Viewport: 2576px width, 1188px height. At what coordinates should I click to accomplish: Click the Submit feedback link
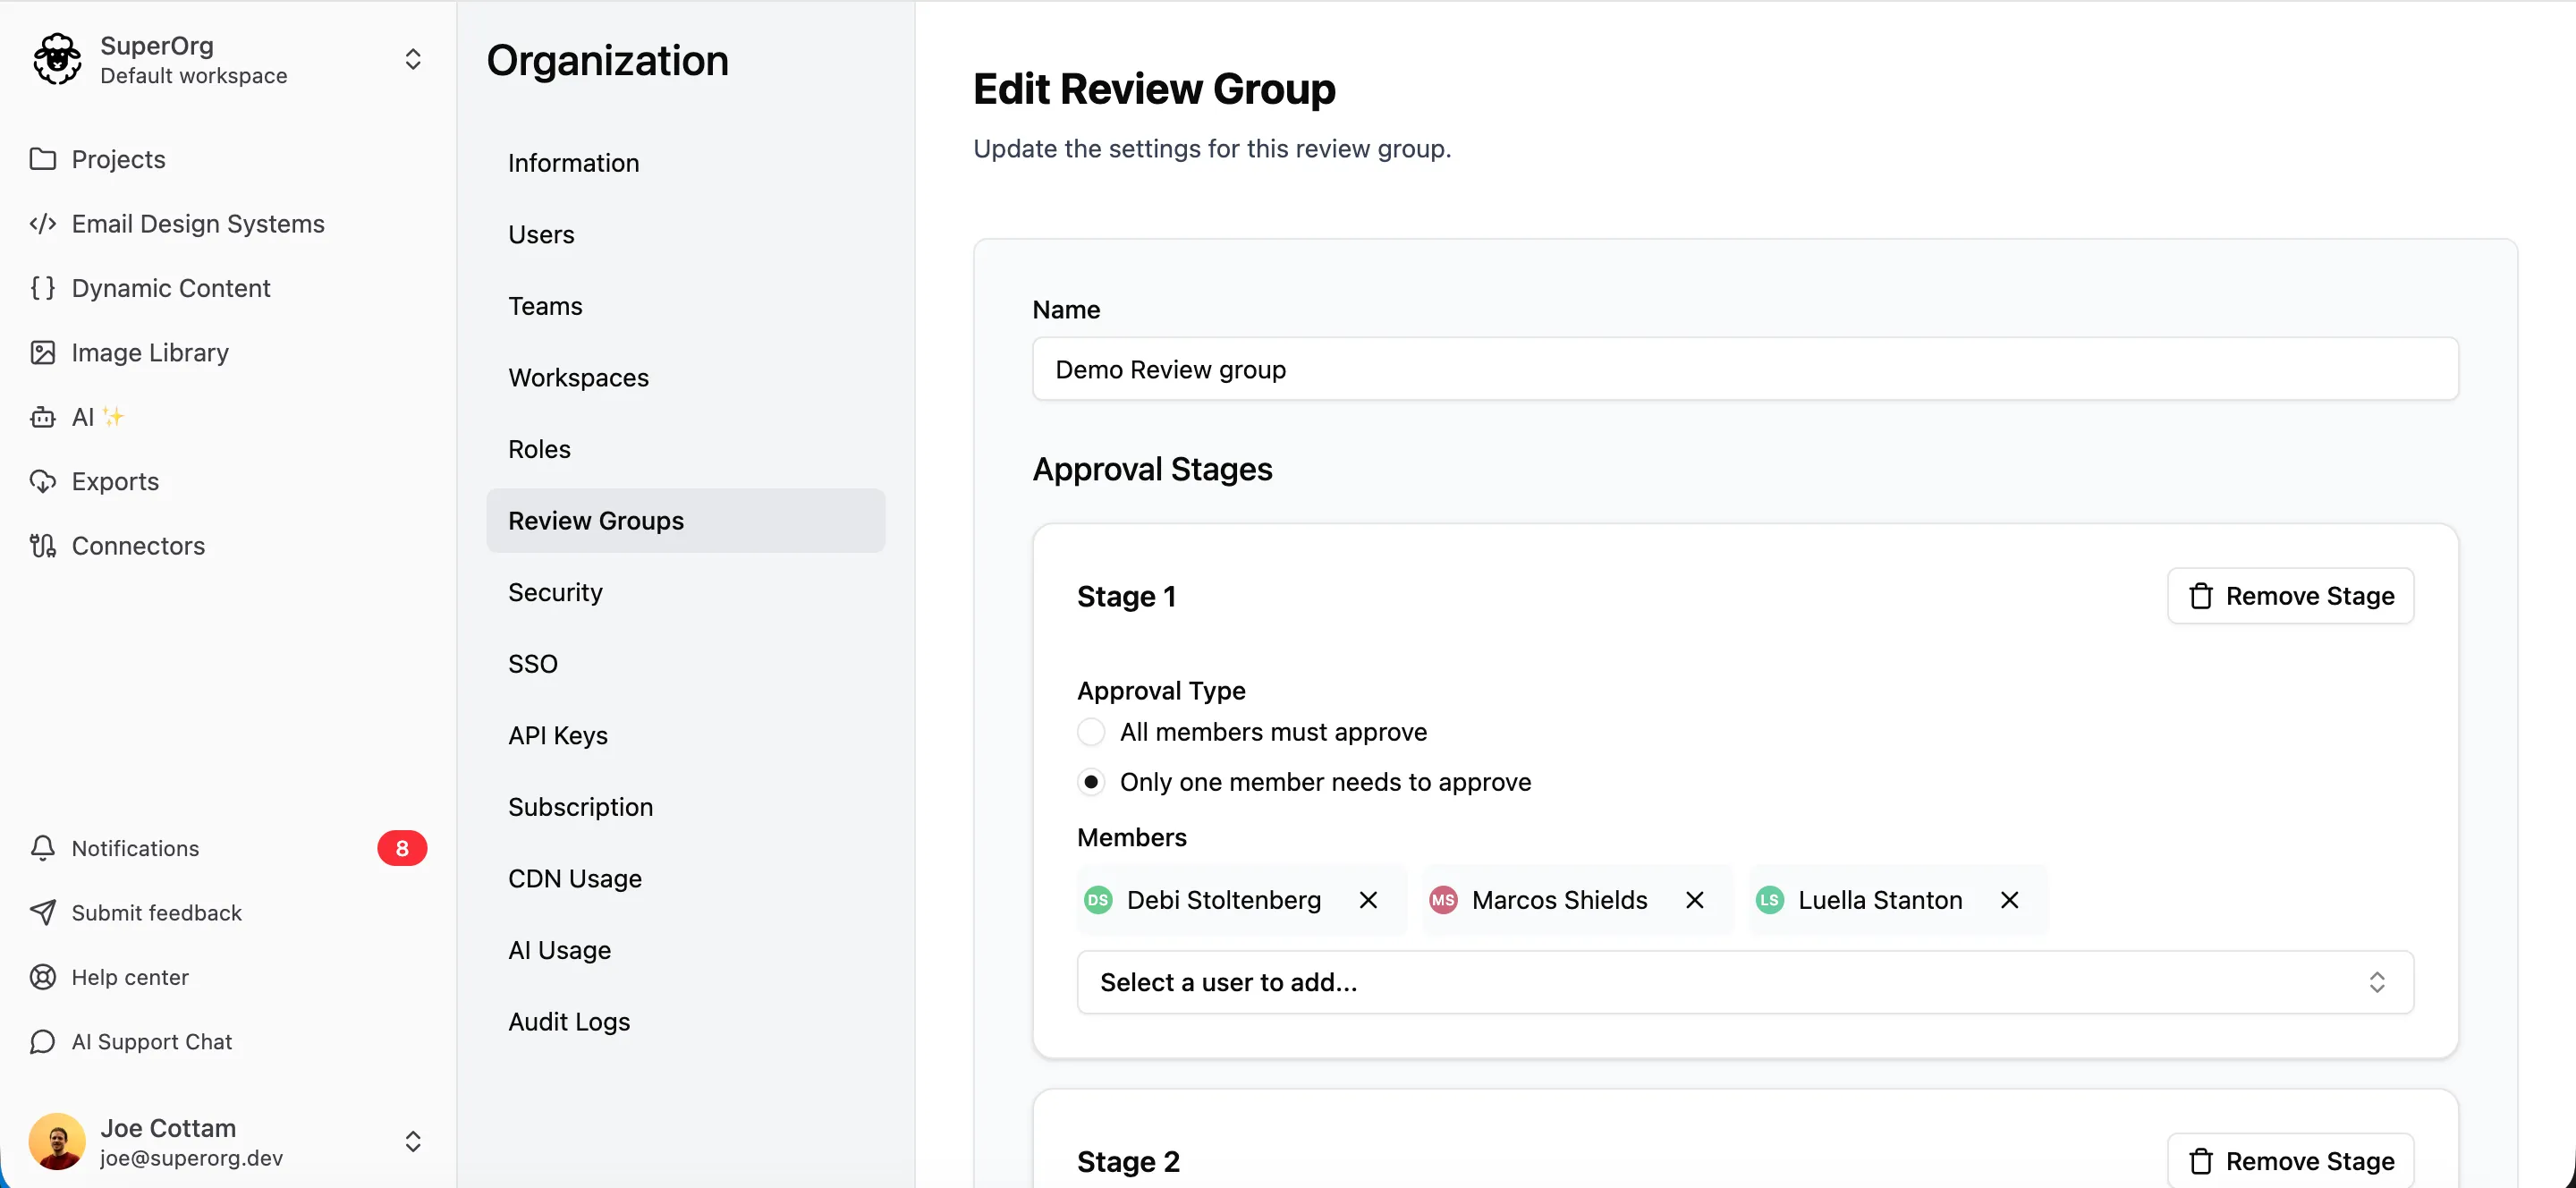pos(156,912)
